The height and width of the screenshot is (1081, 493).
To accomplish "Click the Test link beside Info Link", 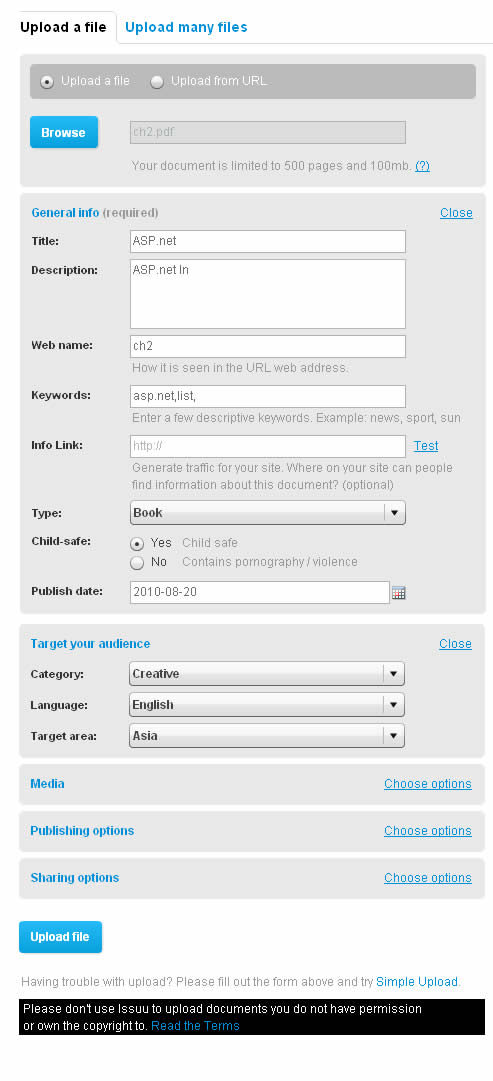I will [x=426, y=446].
